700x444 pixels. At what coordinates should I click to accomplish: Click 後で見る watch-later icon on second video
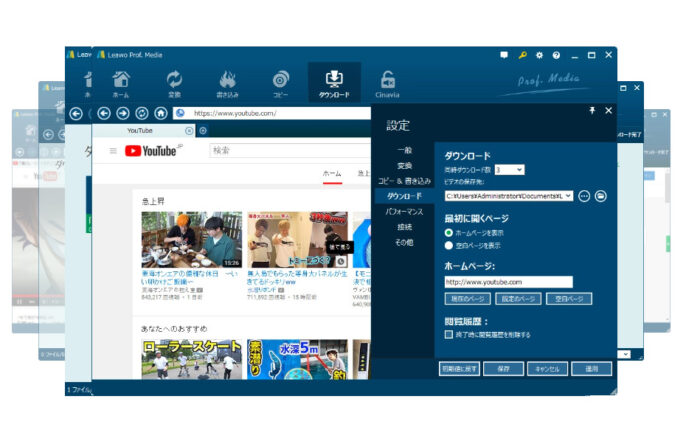(x=341, y=261)
